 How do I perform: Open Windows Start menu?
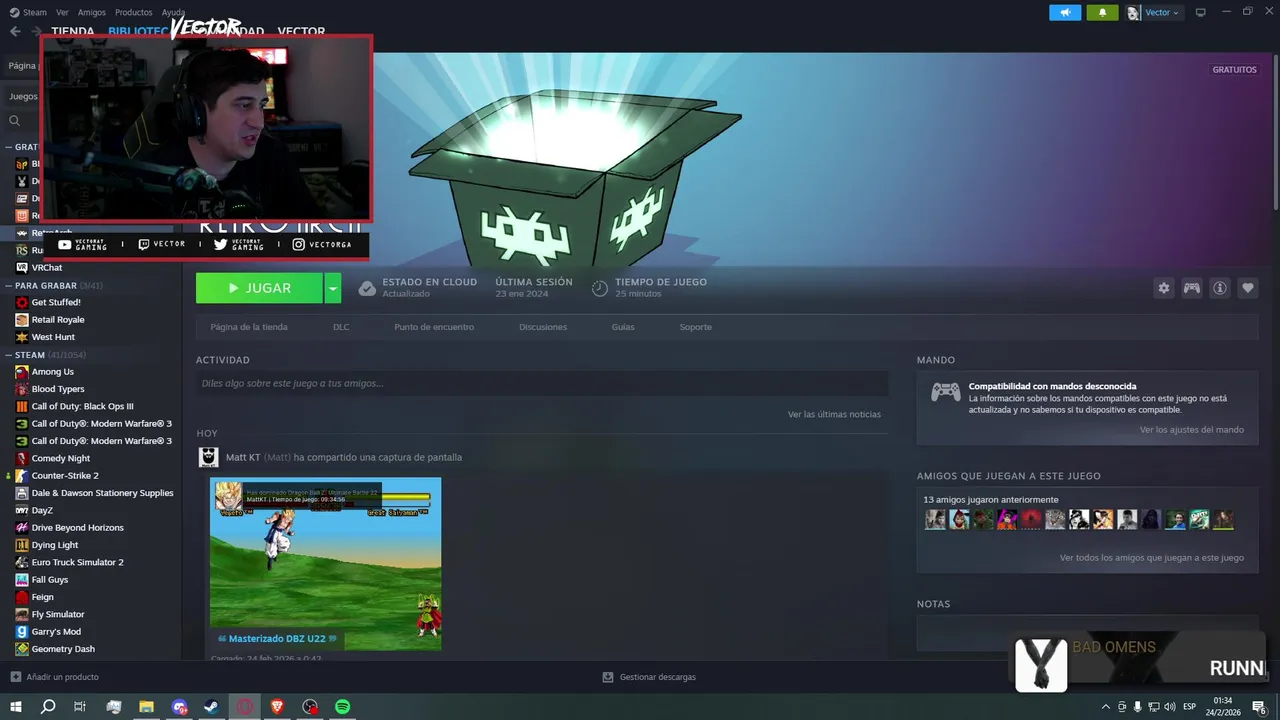click(16, 706)
